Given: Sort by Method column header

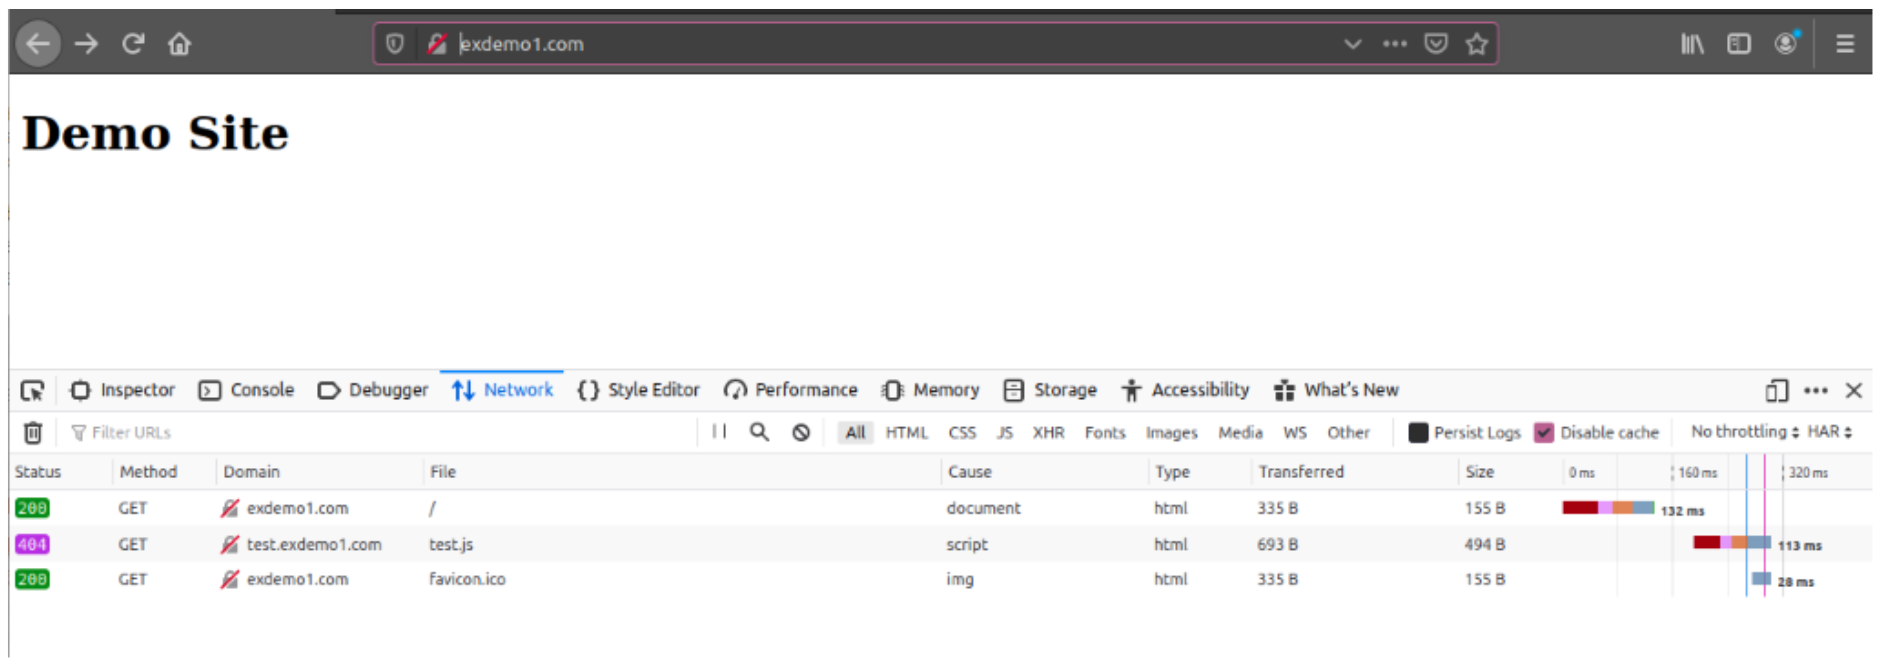Looking at the screenshot, I should click(164, 472).
